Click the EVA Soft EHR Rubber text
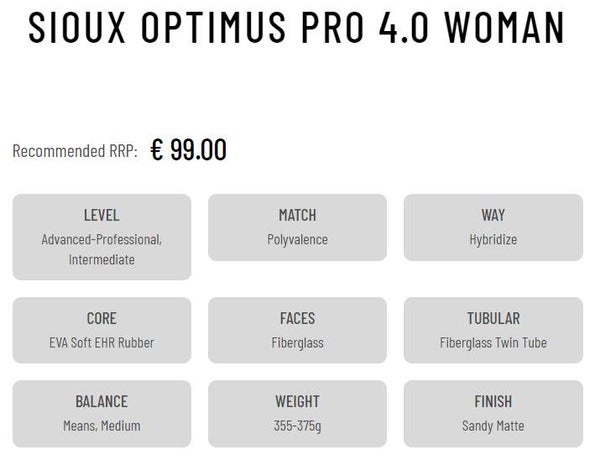Viewport: 600px width, 460px height. (x=102, y=344)
